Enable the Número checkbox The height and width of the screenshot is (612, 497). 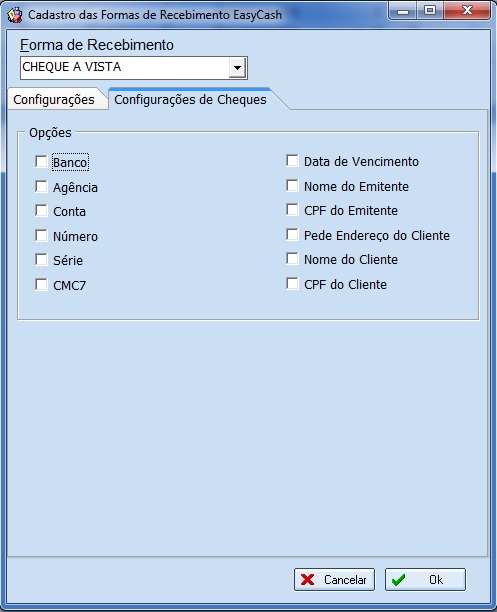(41, 235)
